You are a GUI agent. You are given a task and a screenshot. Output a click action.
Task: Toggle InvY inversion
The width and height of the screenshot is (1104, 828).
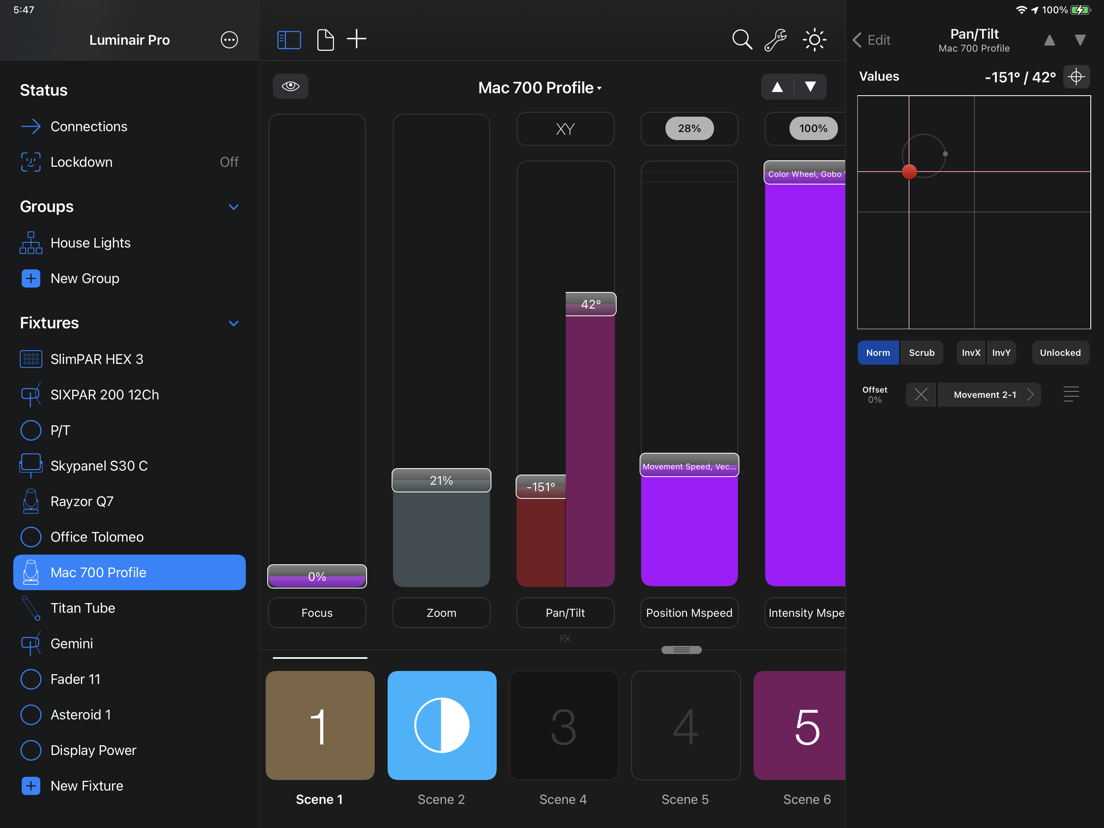tap(1001, 353)
